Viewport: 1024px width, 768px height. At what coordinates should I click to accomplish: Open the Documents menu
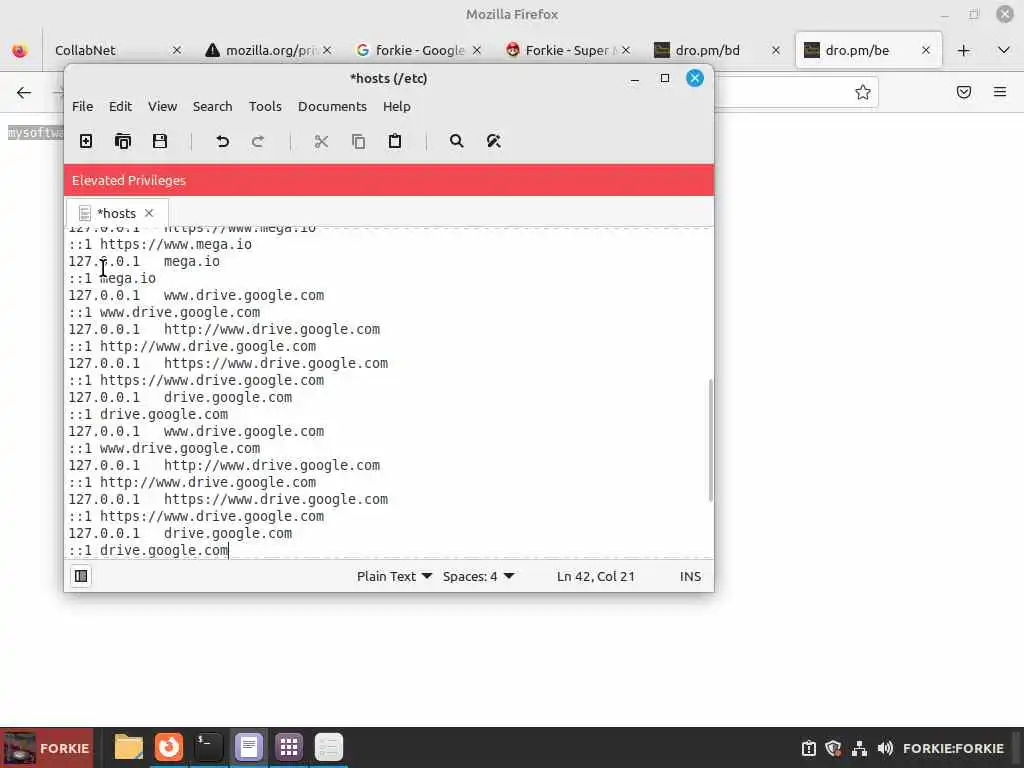coord(332,106)
